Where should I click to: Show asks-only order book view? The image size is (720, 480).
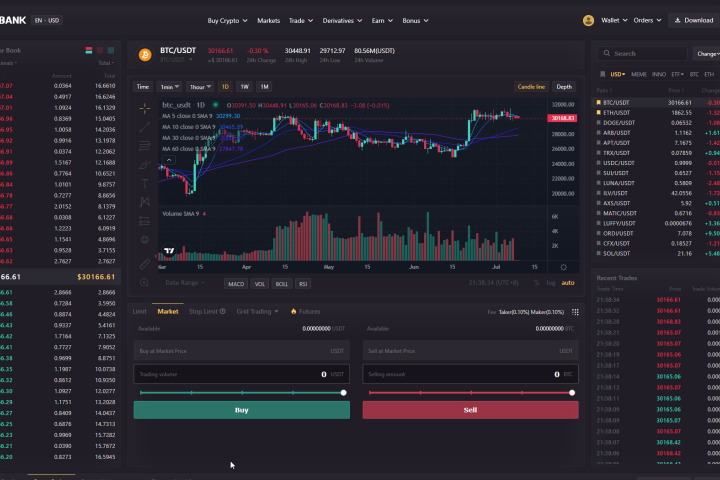100,51
